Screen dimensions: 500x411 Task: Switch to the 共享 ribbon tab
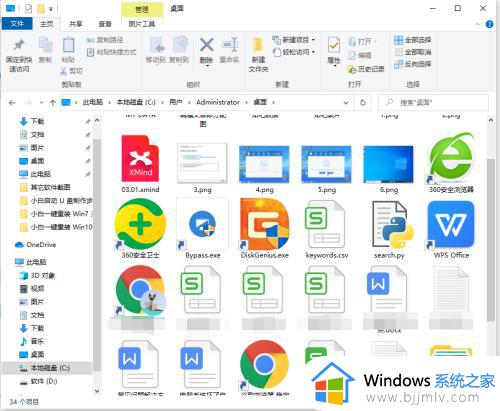(x=75, y=24)
